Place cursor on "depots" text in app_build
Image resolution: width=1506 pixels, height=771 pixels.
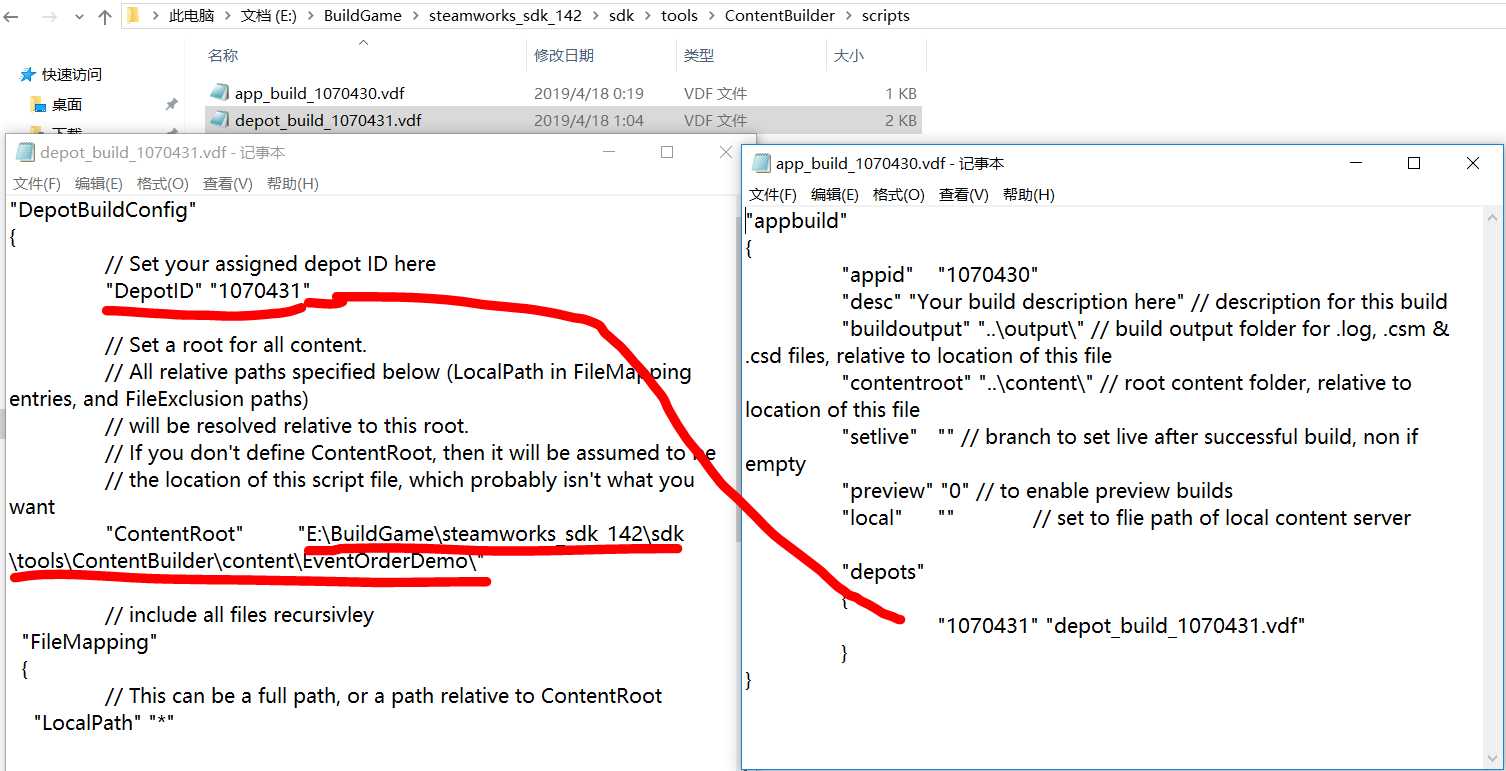click(x=883, y=572)
